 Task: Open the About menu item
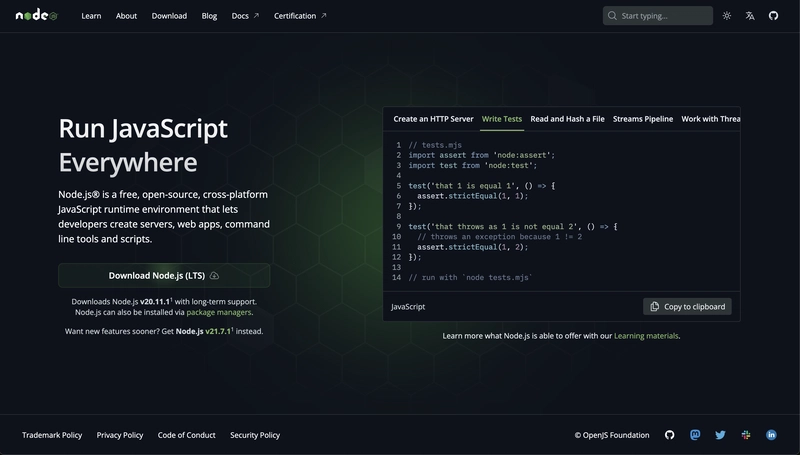(x=126, y=16)
